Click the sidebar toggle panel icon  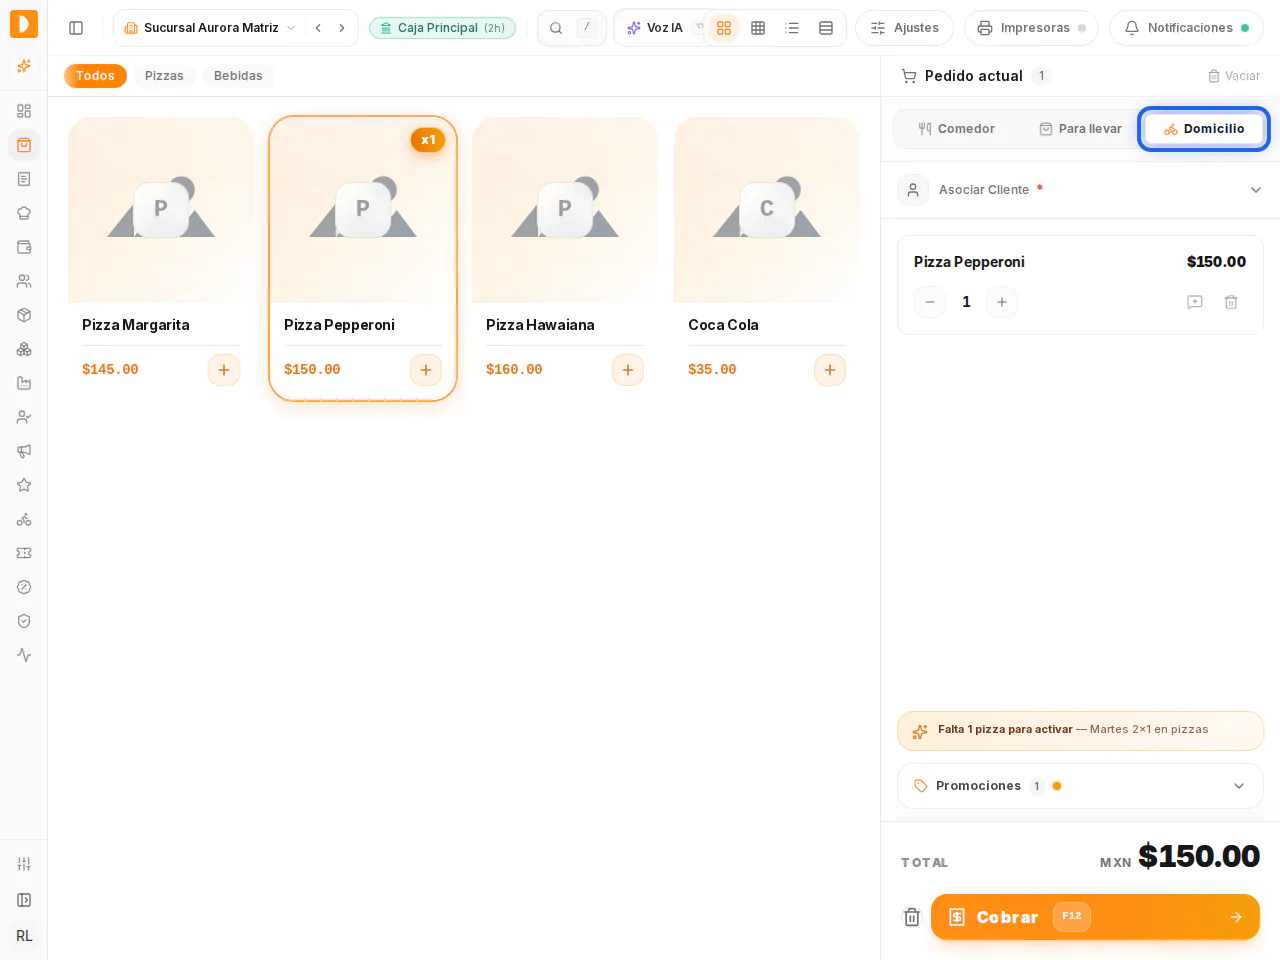(76, 28)
